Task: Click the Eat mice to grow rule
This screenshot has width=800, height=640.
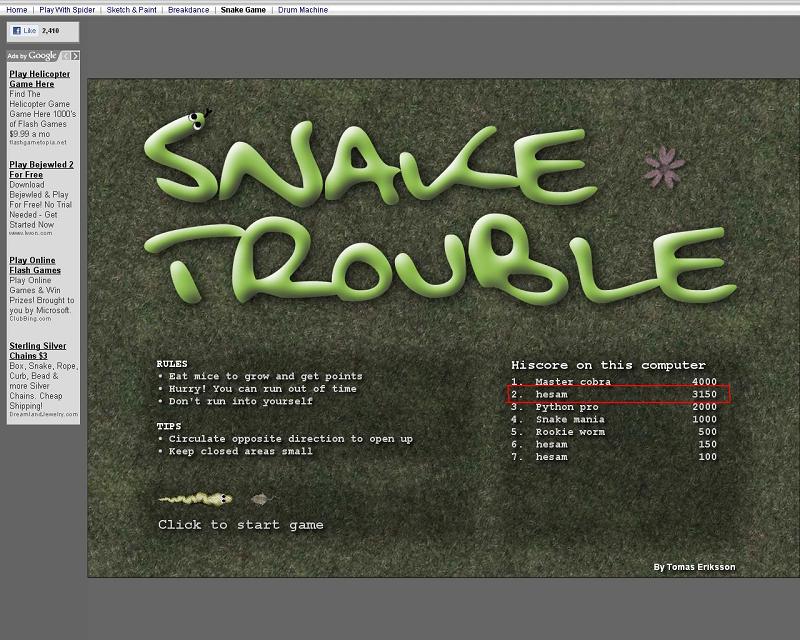Action: click(x=265, y=376)
